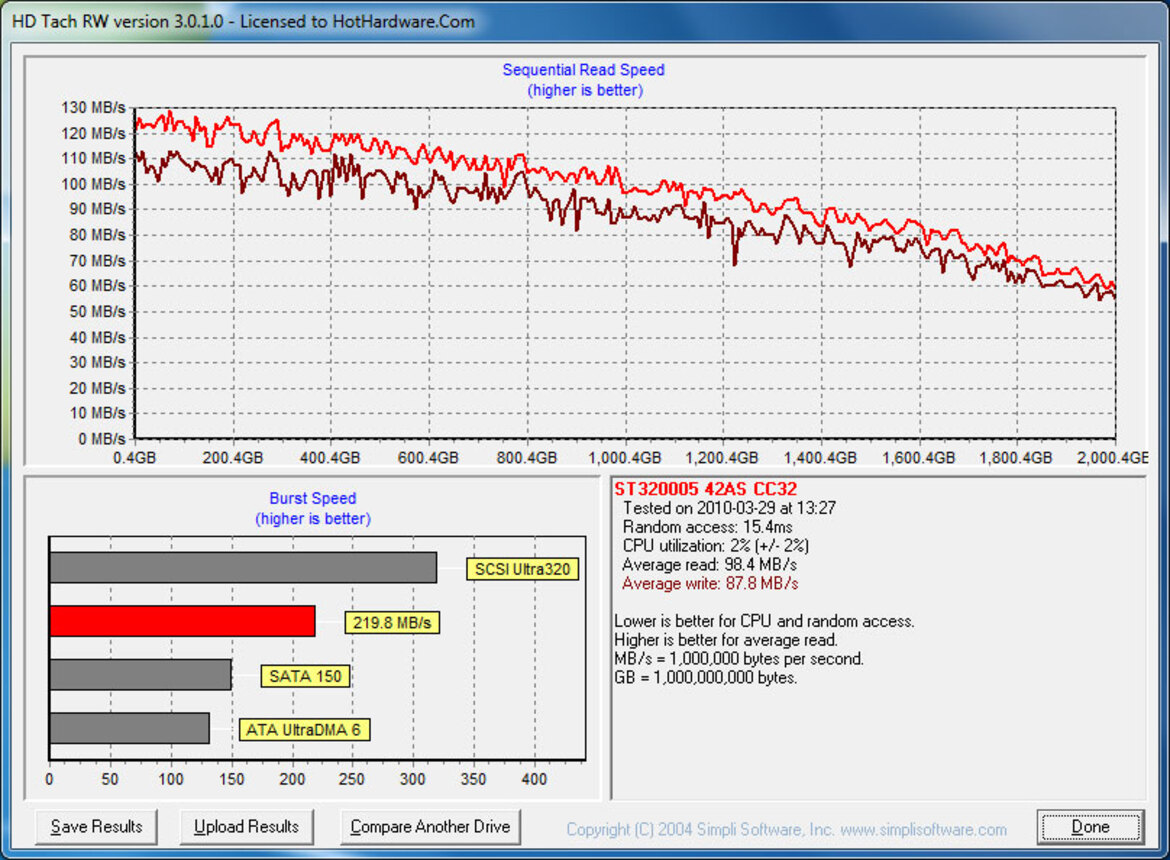Click the Random access: 15.4ms value
The image size is (1170, 860).
point(707,527)
